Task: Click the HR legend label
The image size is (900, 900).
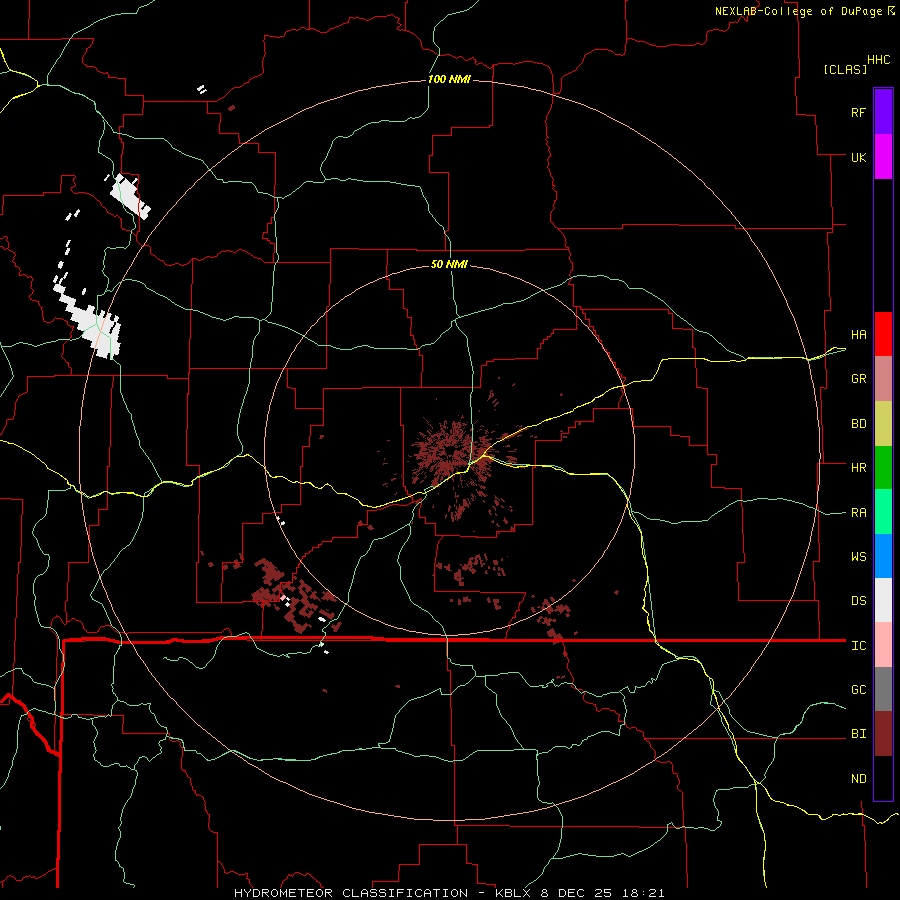Action: 858,468
